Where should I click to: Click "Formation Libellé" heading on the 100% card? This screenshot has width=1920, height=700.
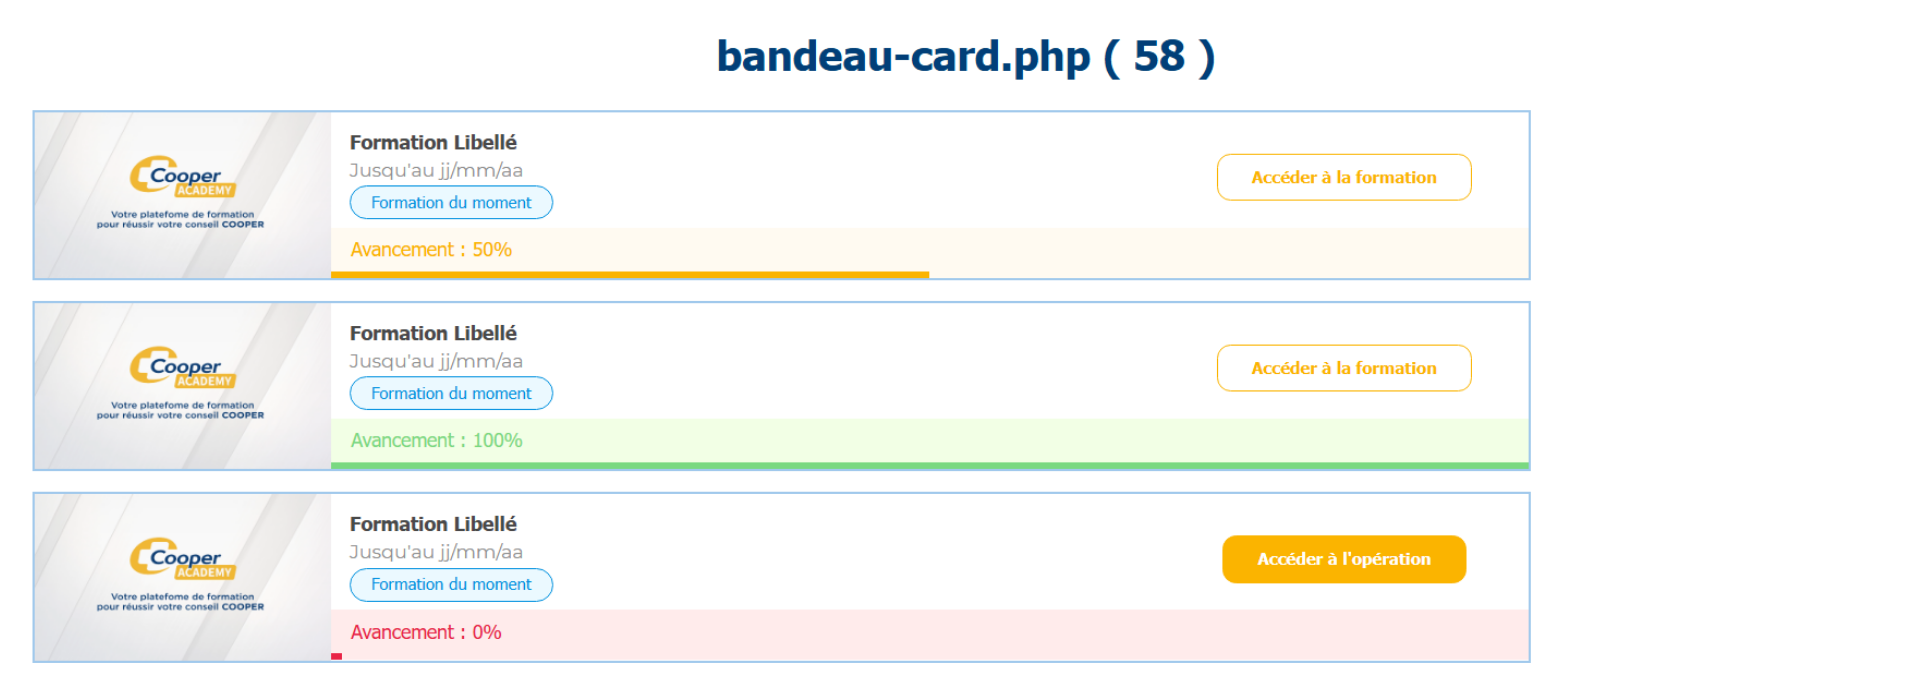click(x=433, y=333)
